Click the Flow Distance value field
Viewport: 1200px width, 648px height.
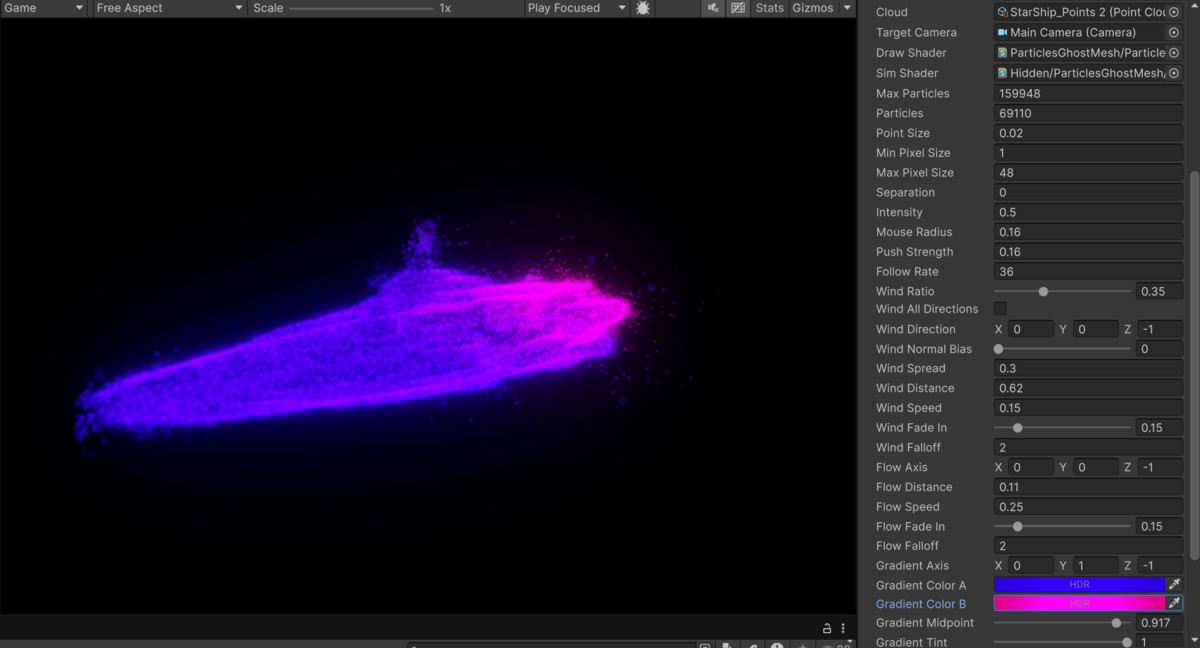[x=1088, y=487]
